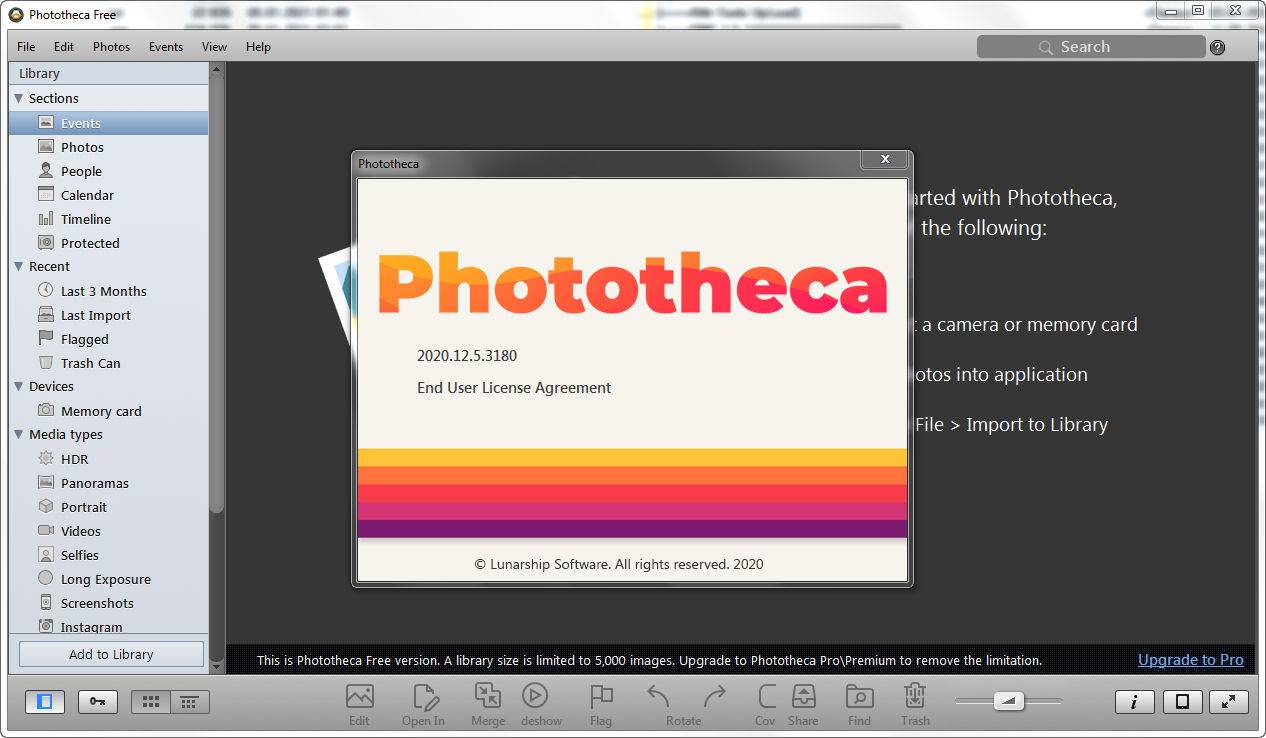Click the key password-protection button
This screenshot has width=1266, height=738.
[97, 702]
